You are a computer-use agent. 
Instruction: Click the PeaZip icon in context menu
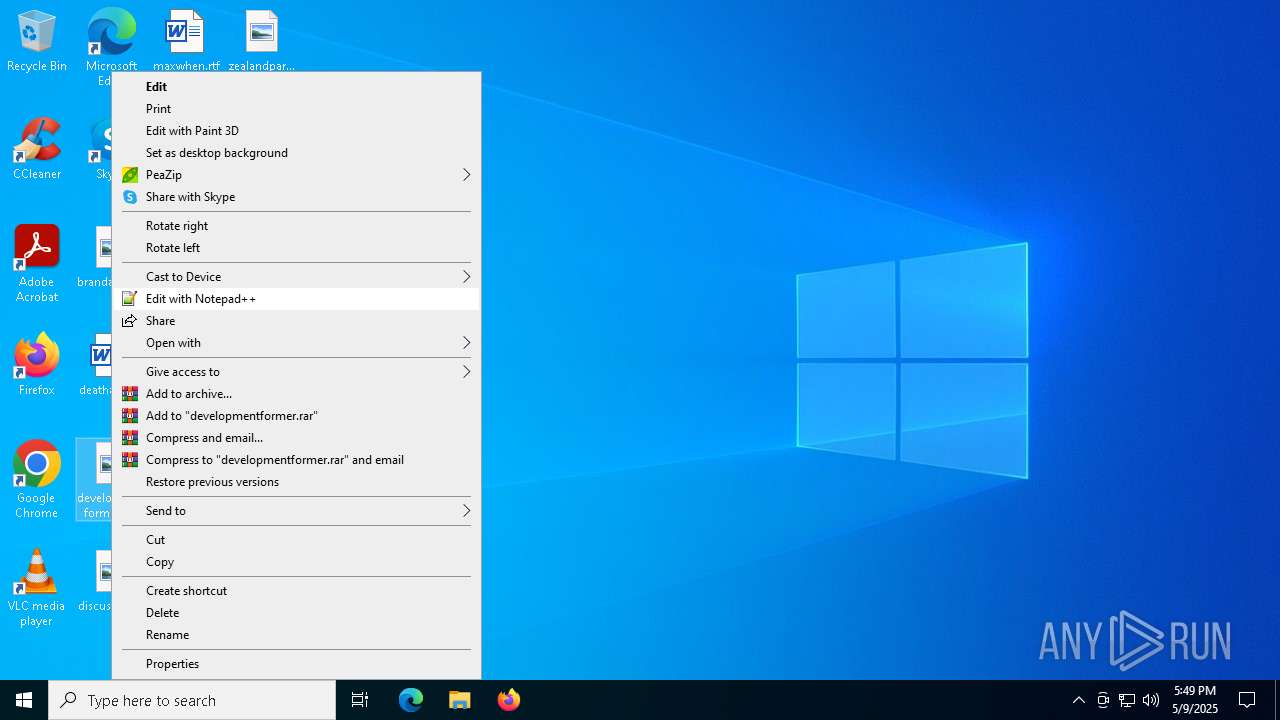pos(130,175)
